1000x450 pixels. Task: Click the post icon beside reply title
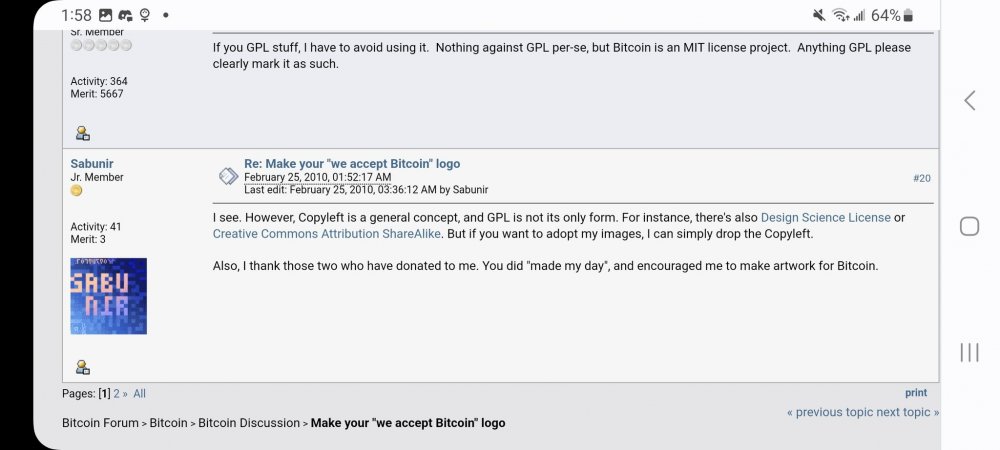point(227,176)
